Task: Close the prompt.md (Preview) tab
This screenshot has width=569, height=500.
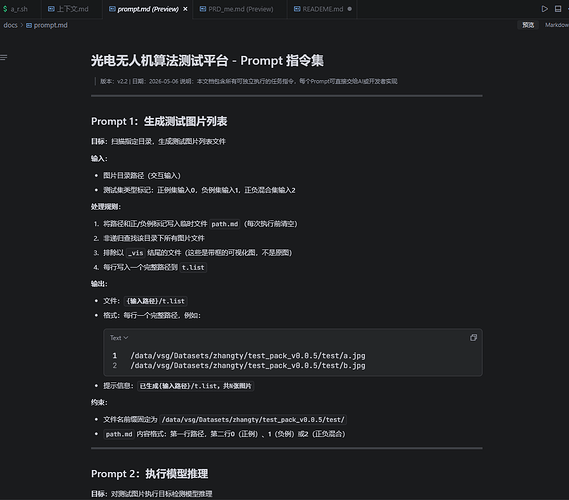Action: click(x=185, y=9)
